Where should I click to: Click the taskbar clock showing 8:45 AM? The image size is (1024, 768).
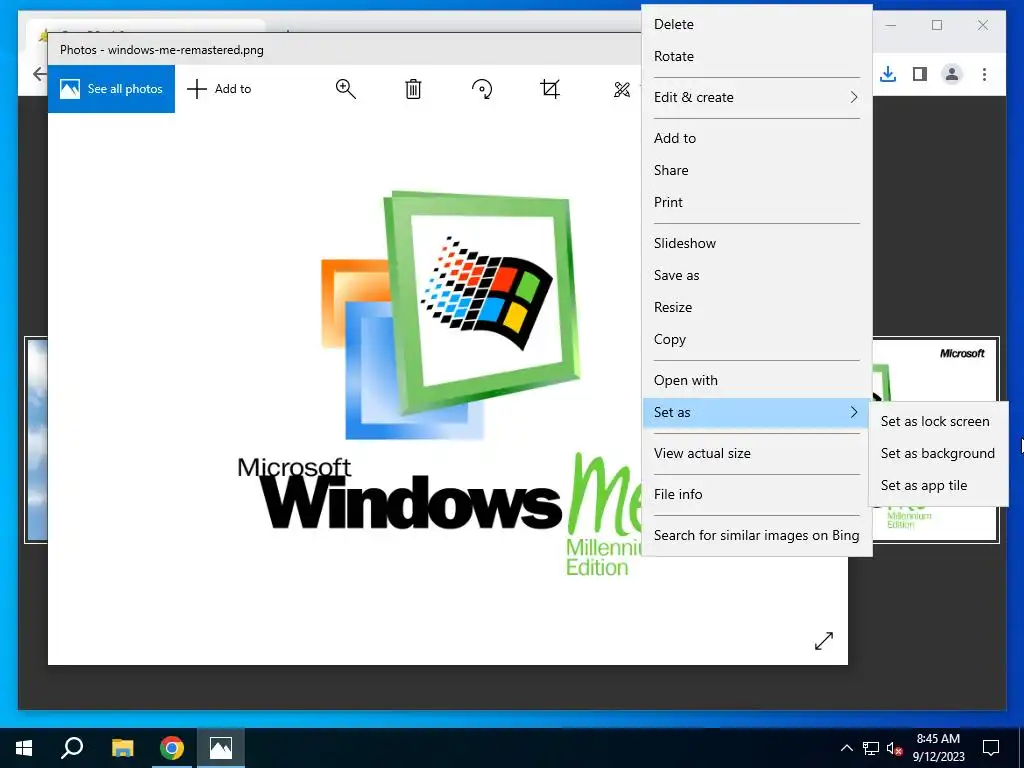pyautogui.click(x=938, y=748)
